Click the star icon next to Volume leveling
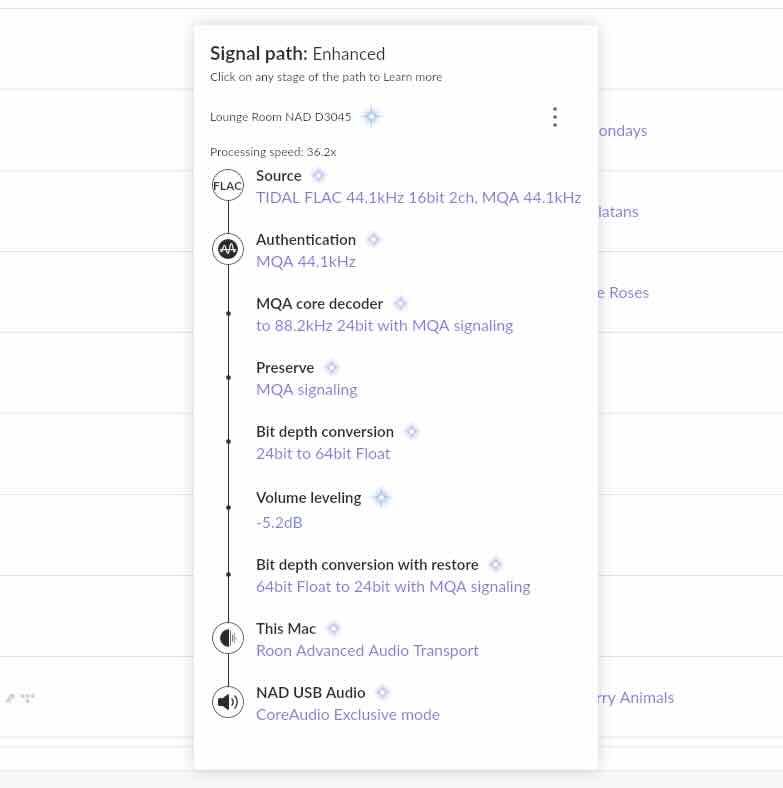 click(x=381, y=498)
